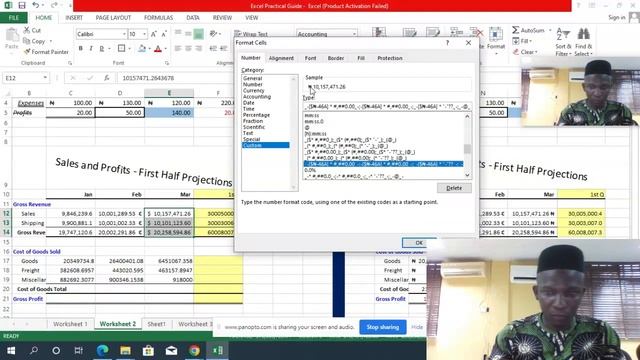Open the AutoSum dropdown arrow
The width and height of the screenshot is (640, 360).
[x=550, y=30]
